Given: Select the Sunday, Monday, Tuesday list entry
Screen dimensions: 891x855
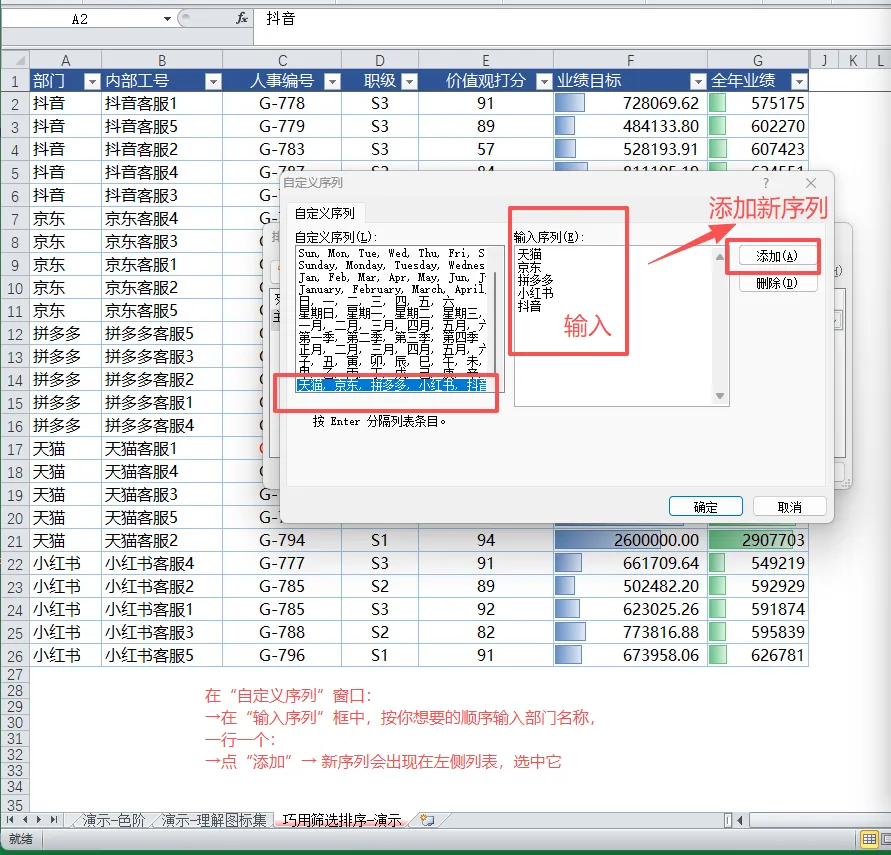Looking at the screenshot, I should pos(391,265).
